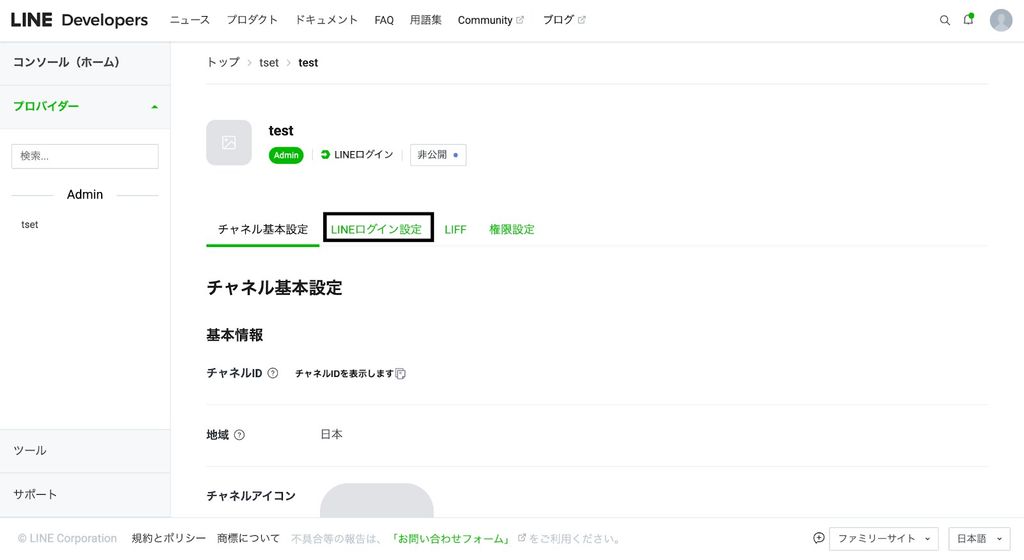Click the tset breadcrumb
1024x560 pixels.
click(268, 63)
